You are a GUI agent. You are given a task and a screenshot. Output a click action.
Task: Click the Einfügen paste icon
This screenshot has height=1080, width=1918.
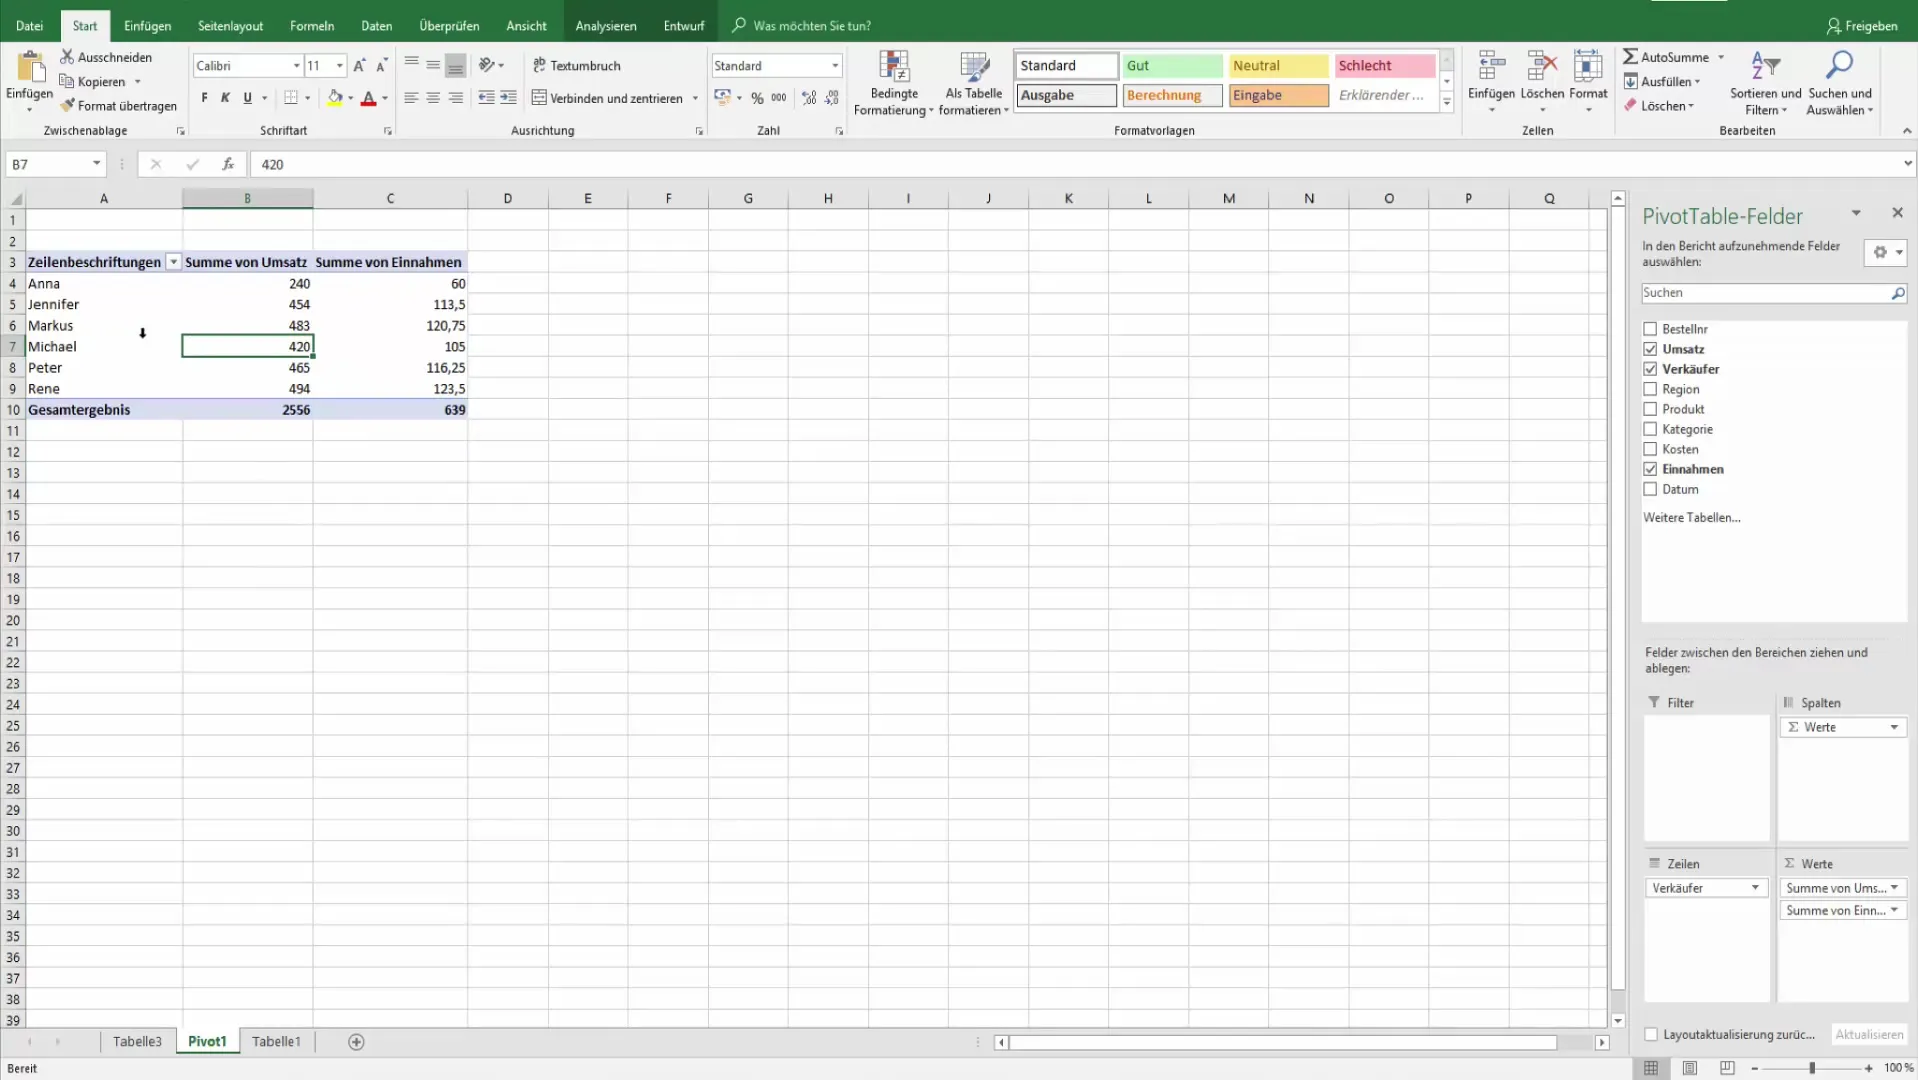[x=30, y=66]
